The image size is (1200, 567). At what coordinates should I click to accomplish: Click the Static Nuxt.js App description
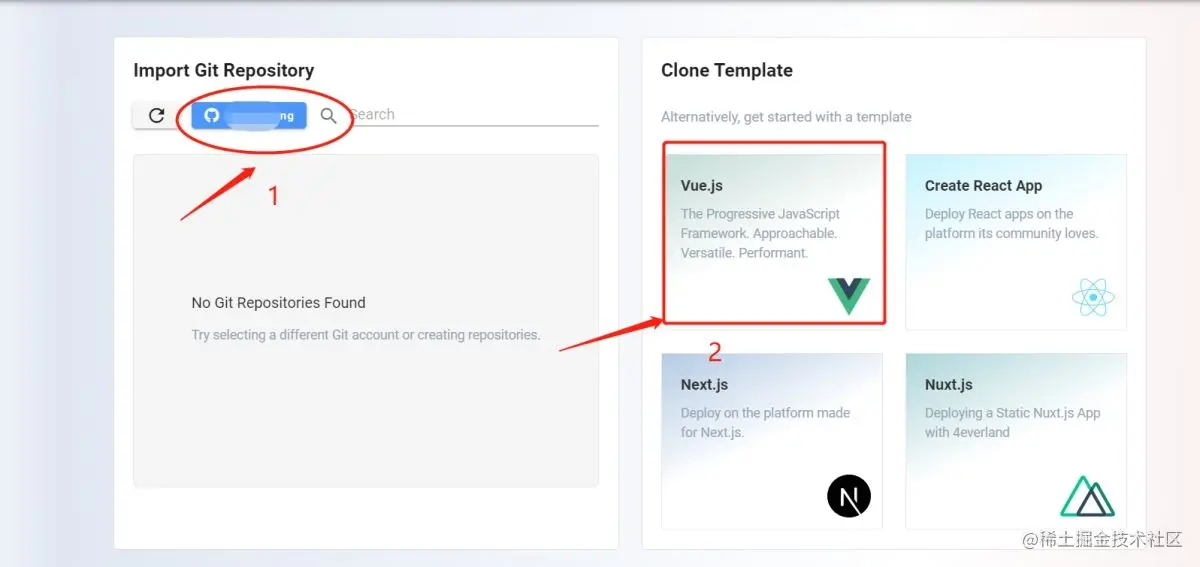point(1012,422)
